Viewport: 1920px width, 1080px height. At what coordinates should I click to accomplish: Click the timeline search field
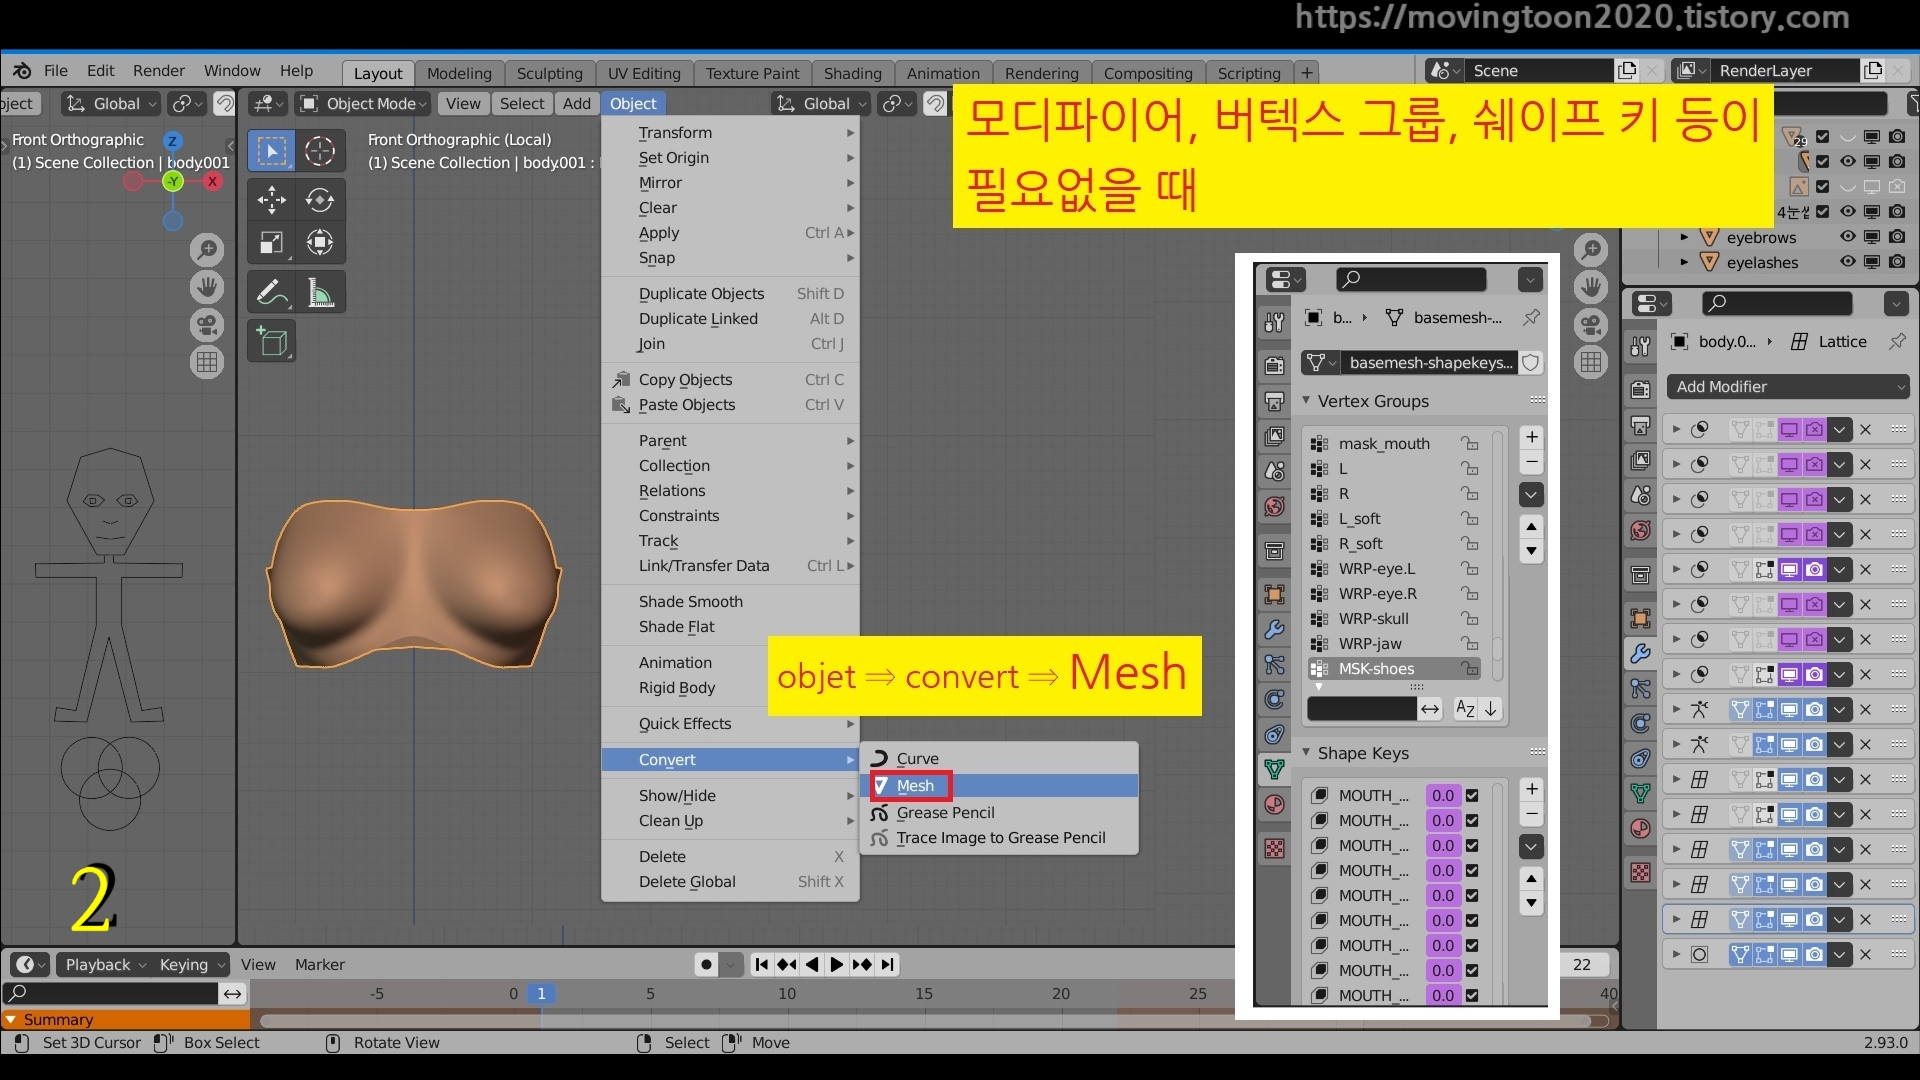click(x=110, y=993)
